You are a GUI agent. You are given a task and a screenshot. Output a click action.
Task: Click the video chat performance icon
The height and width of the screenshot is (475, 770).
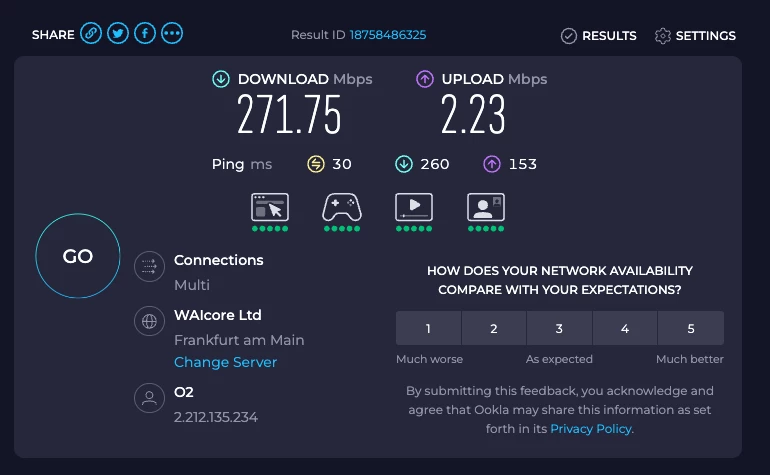click(x=486, y=207)
